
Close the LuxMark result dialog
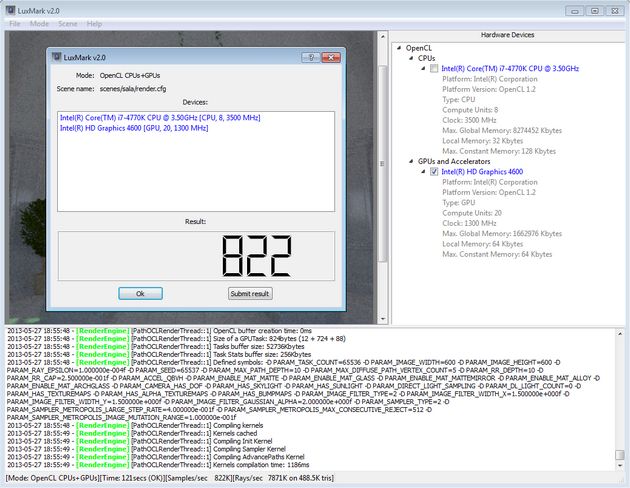(331, 57)
